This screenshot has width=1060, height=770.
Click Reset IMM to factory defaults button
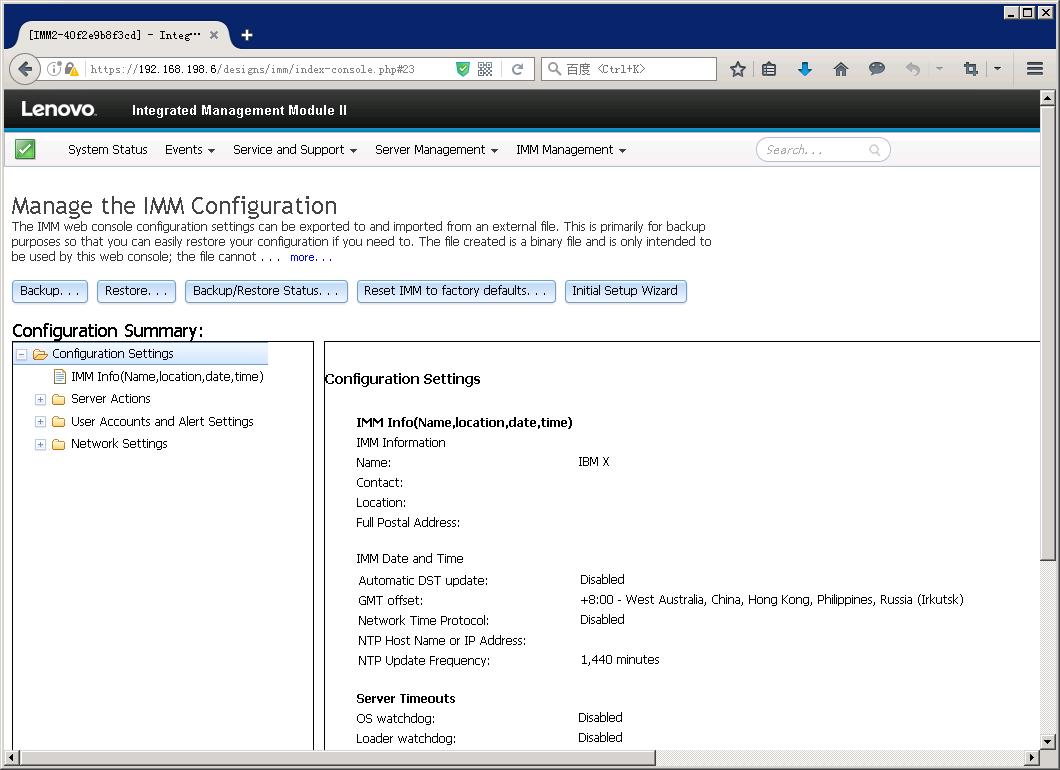(456, 291)
